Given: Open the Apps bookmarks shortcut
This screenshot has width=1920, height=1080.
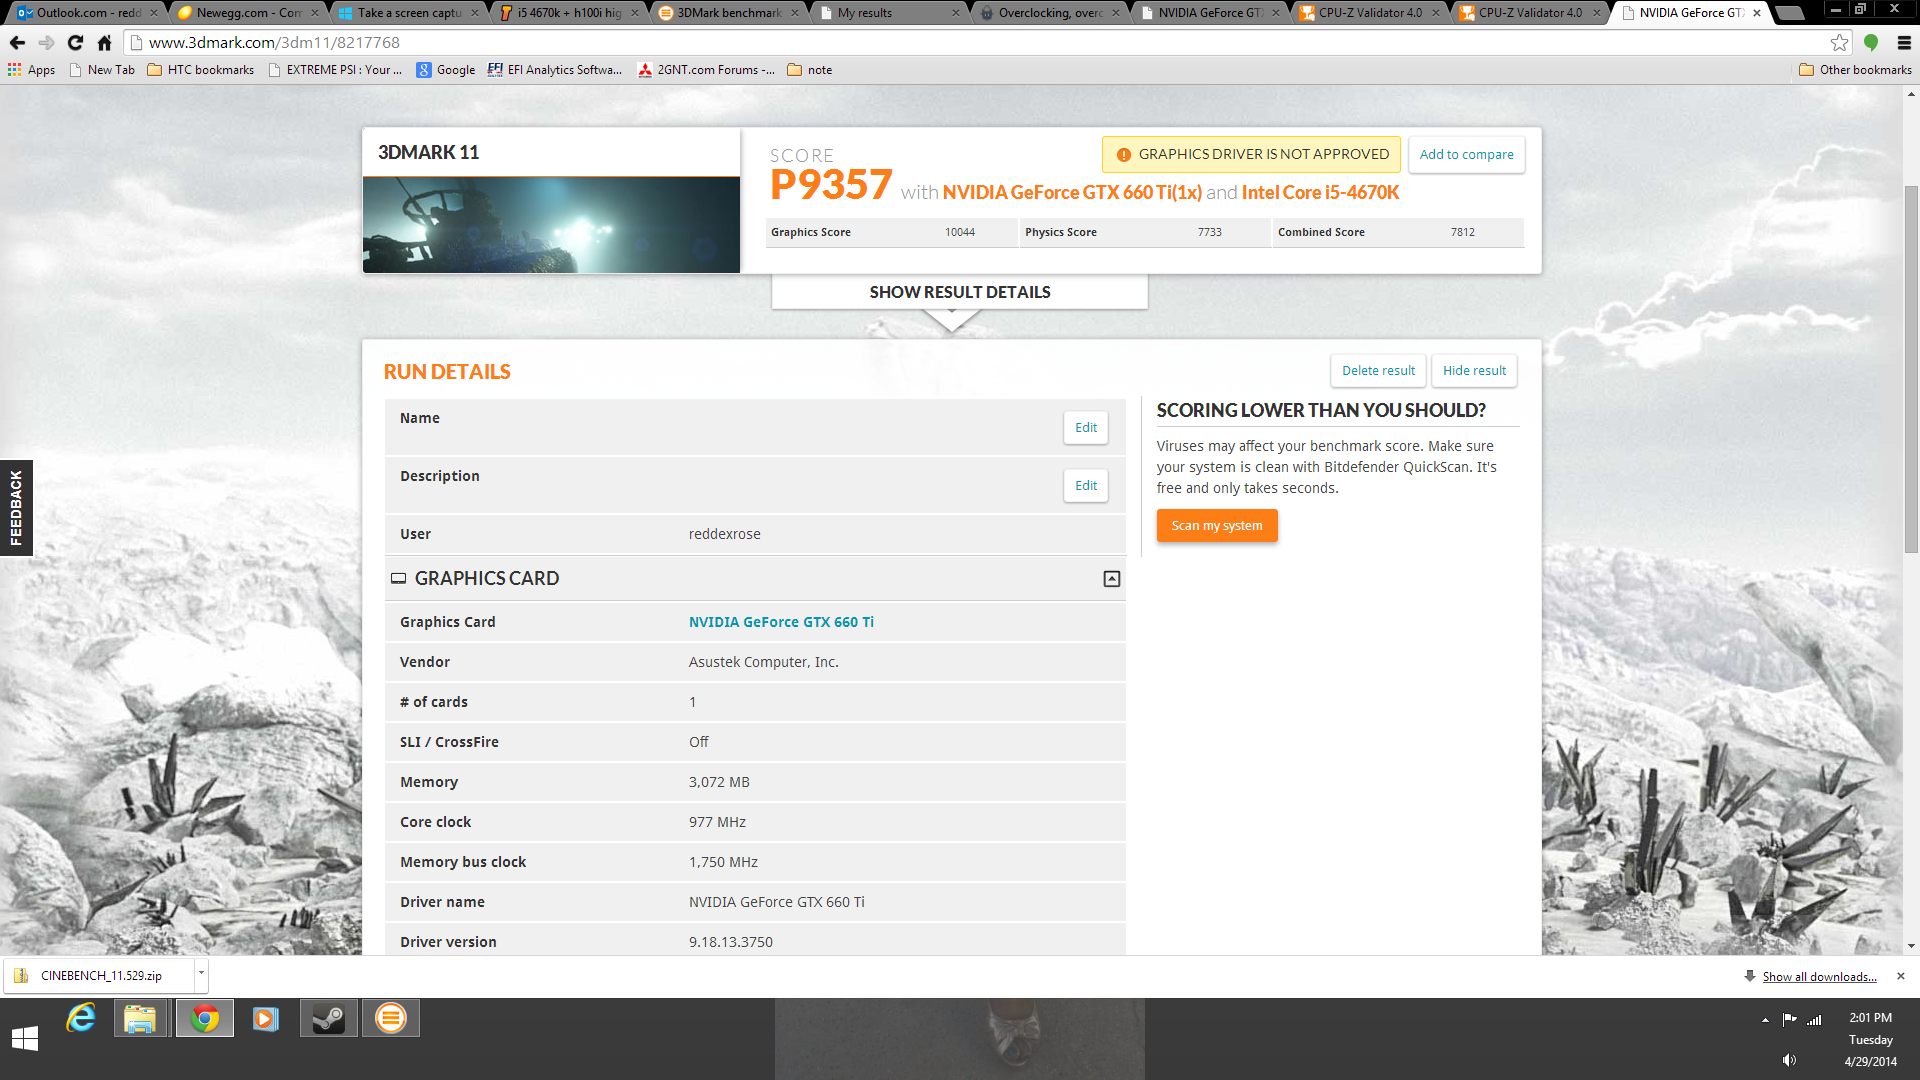Looking at the screenshot, I should (31, 70).
